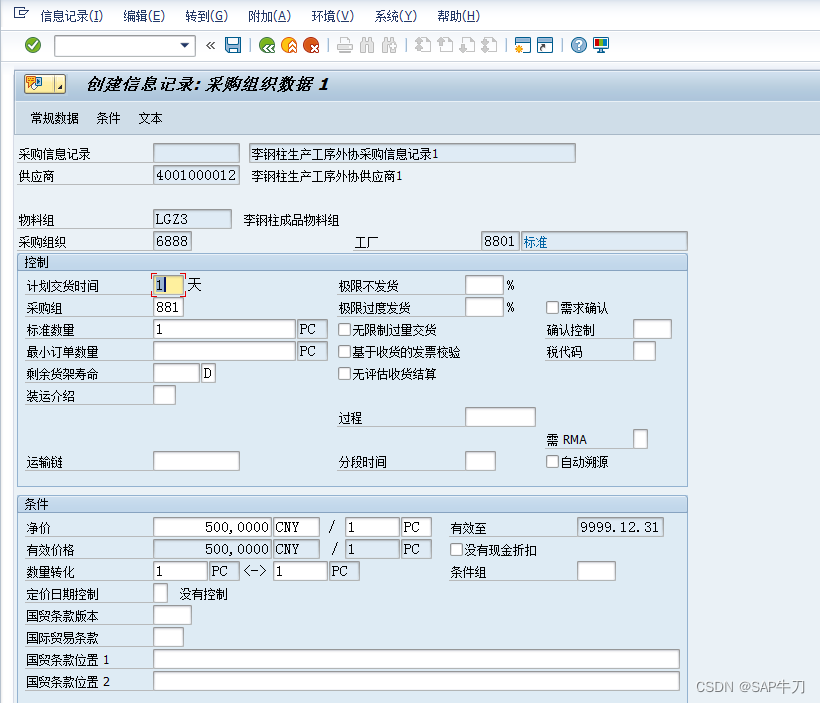
Task: Click the 计划交货时间 input field
Action: (x=168, y=285)
